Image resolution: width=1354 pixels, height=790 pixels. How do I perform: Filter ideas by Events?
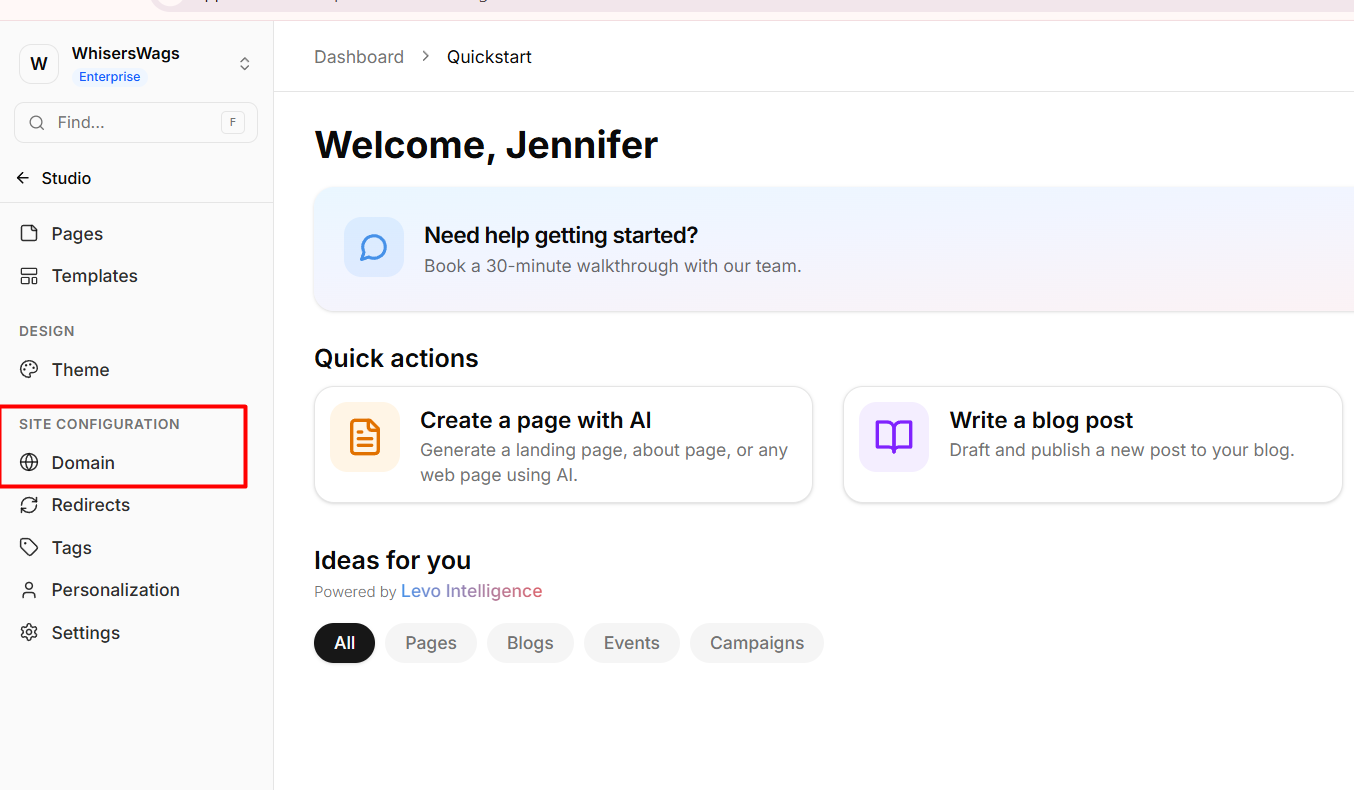(x=631, y=643)
